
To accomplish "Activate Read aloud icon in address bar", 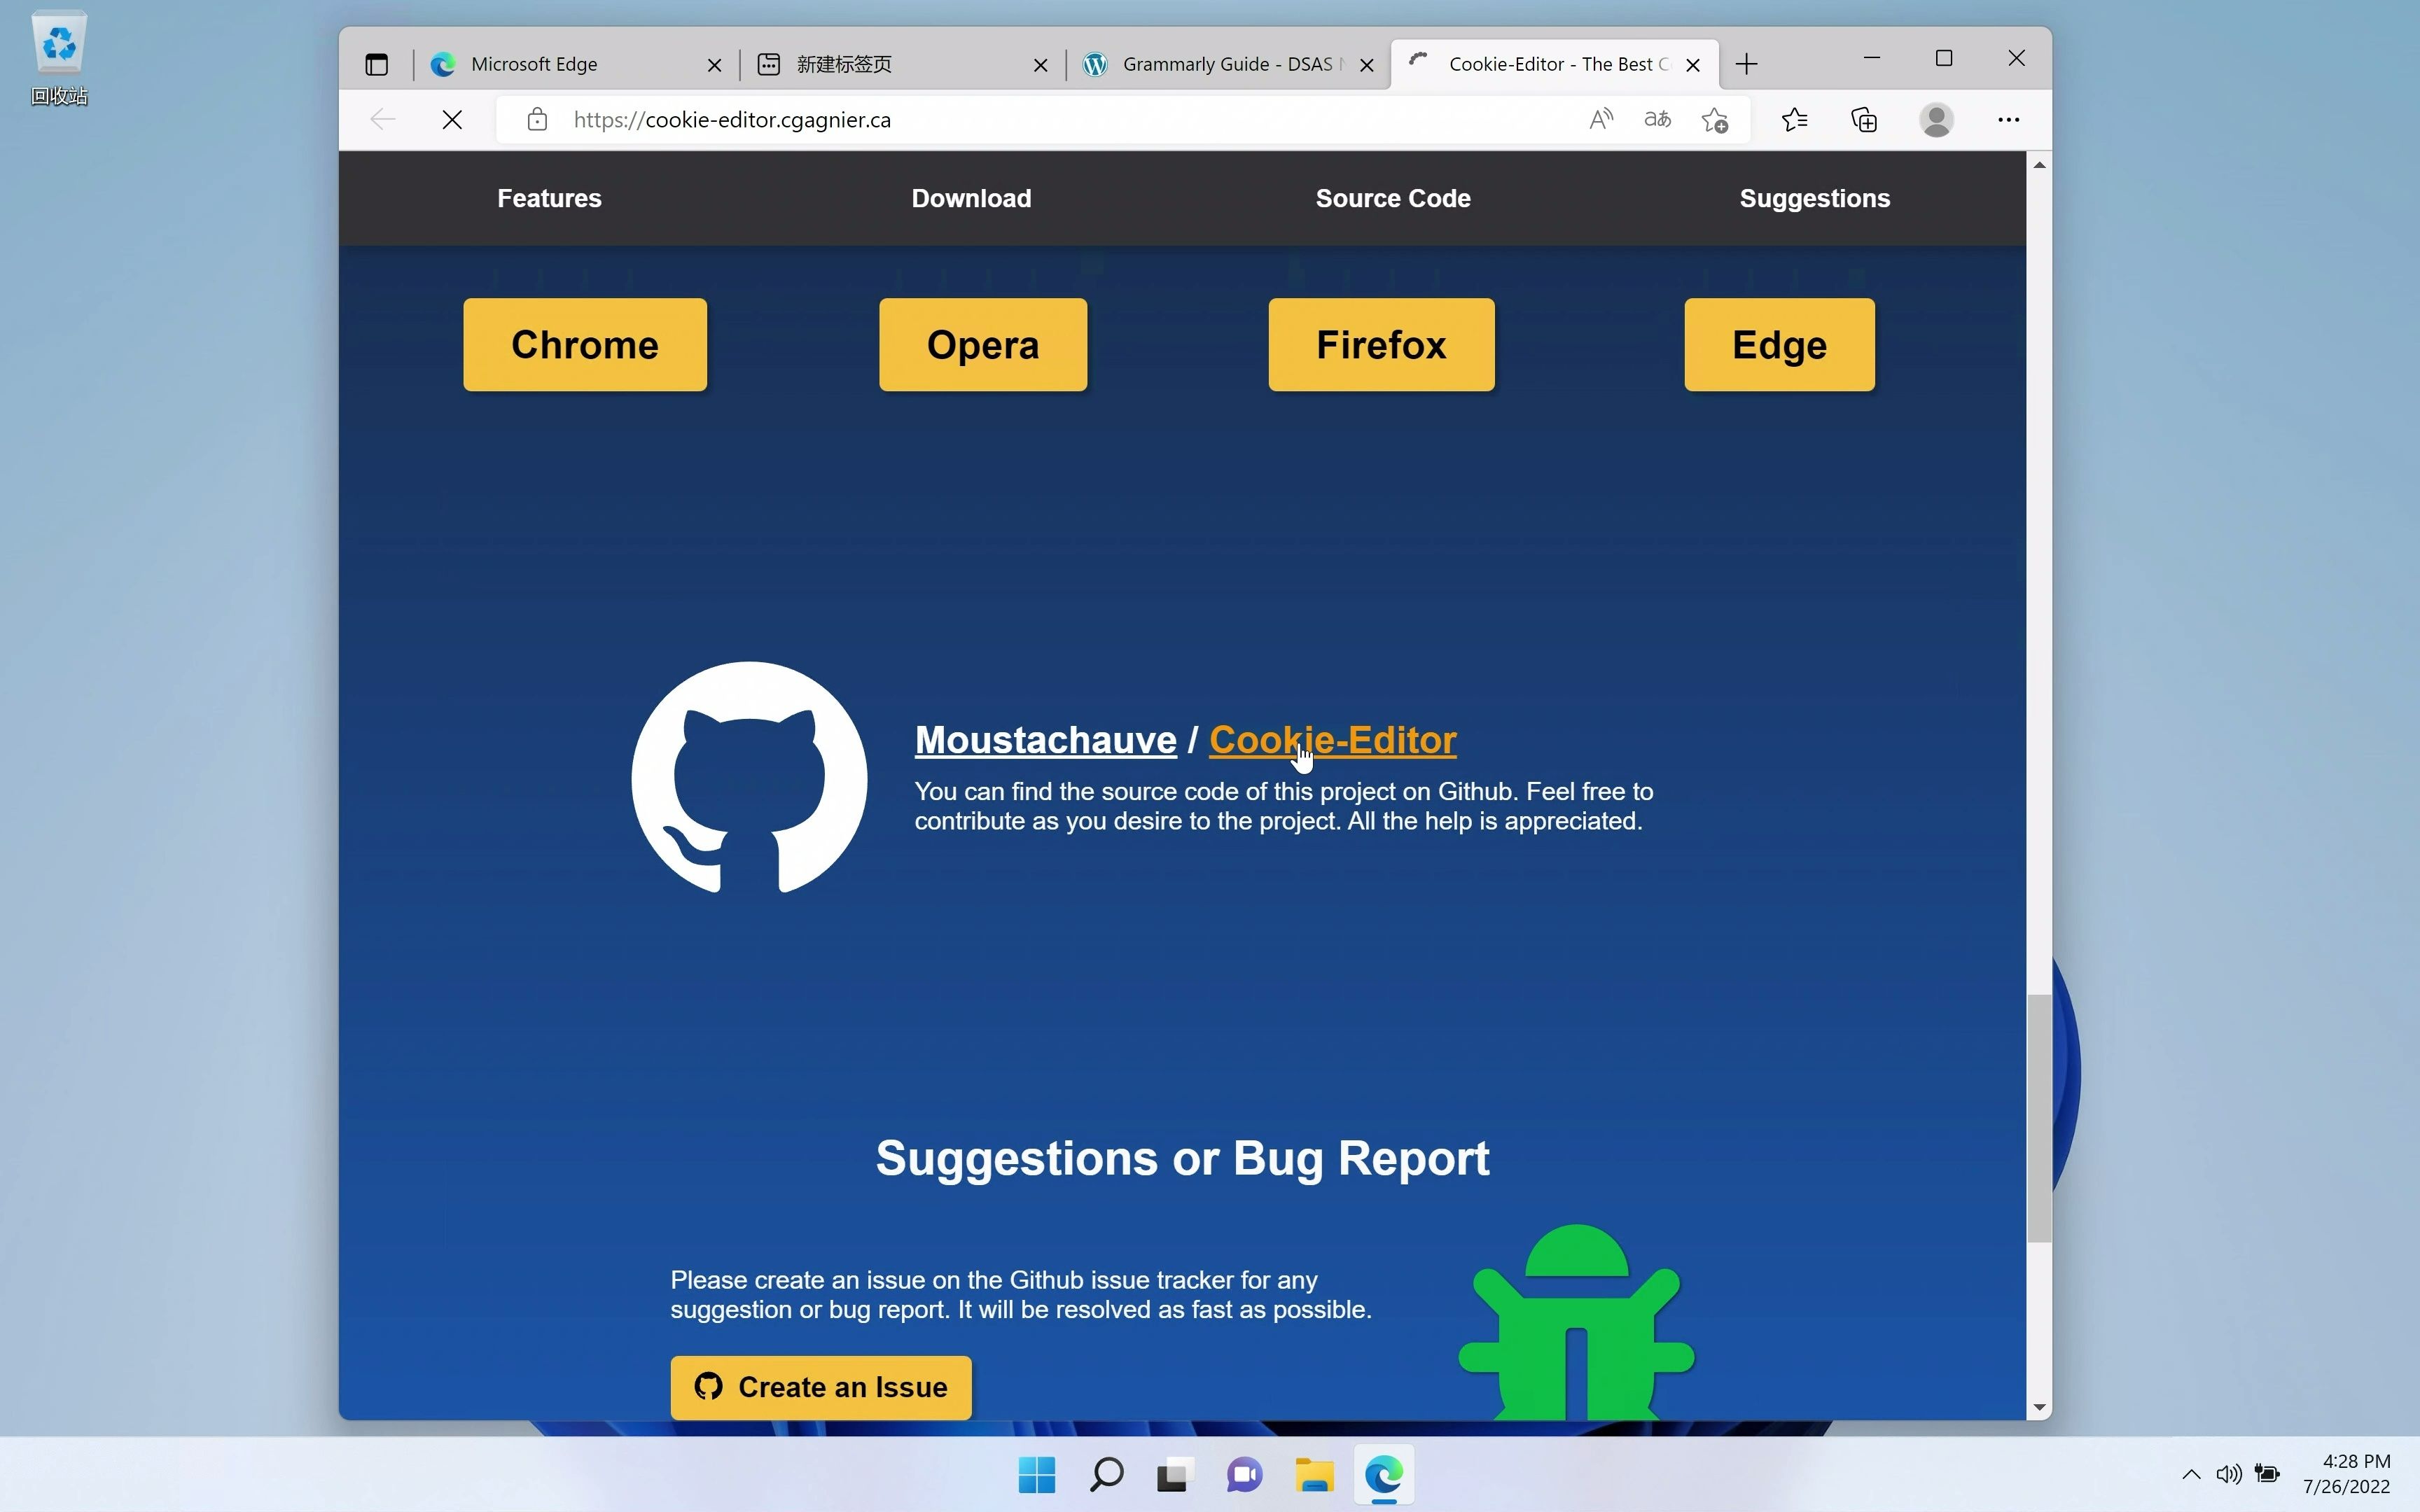I will coord(1601,120).
